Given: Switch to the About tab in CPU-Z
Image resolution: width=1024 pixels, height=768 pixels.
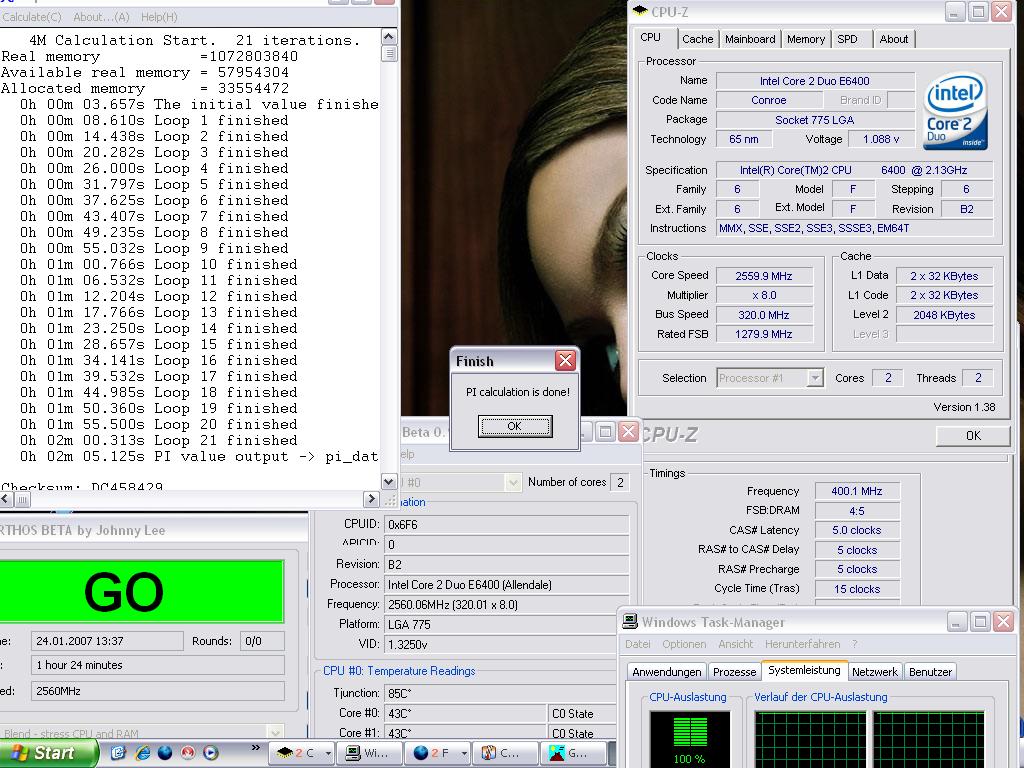Looking at the screenshot, I should tap(893, 39).
